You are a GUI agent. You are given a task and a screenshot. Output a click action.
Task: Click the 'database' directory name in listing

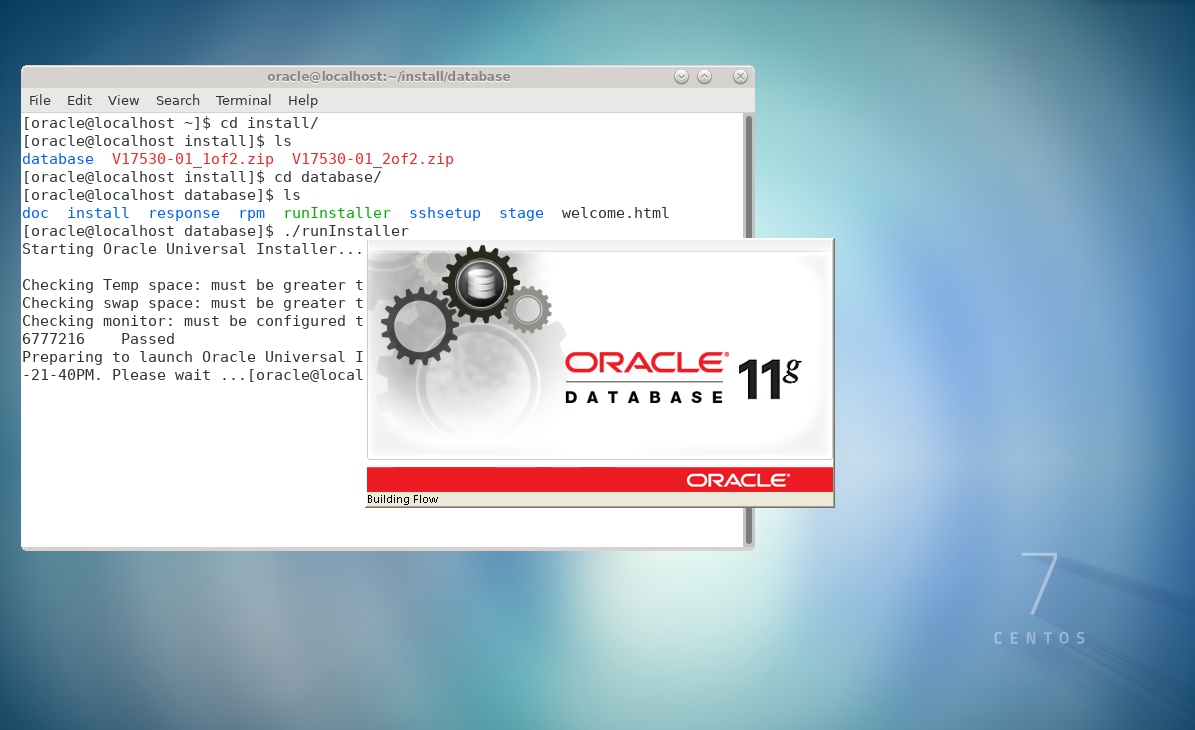(58, 159)
